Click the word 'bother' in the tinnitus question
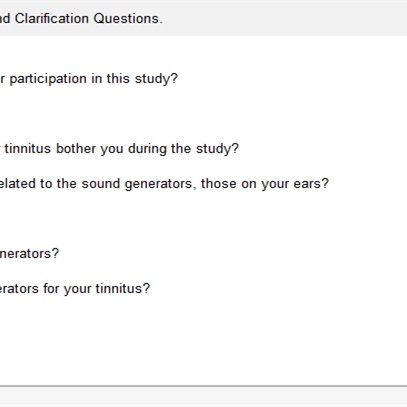The width and height of the screenshot is (407, 407). tap(76, 149)
